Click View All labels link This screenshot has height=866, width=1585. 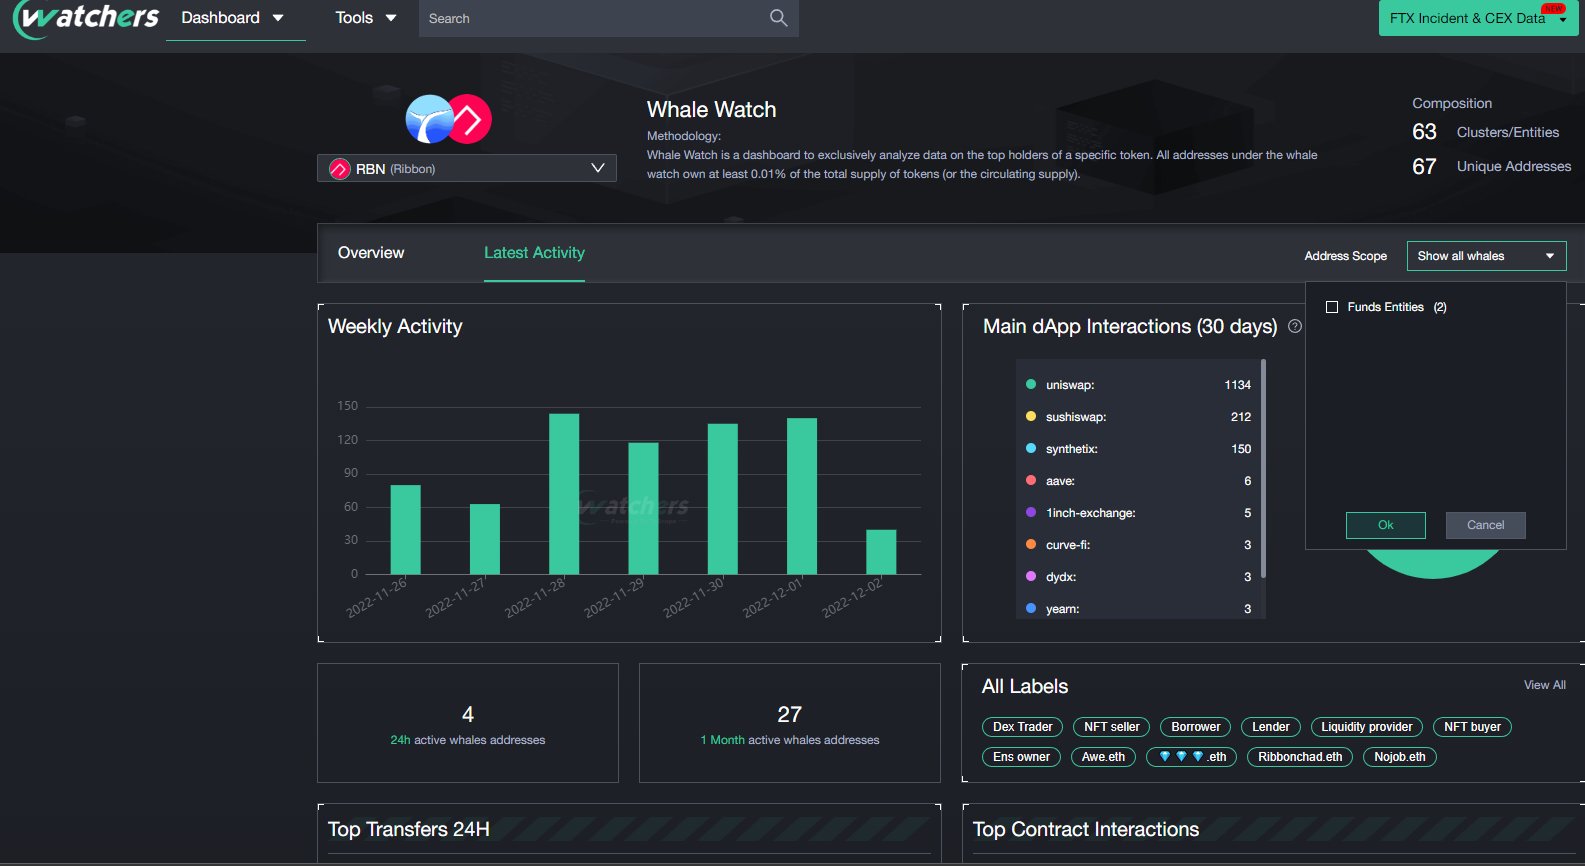click(1544, 685)
